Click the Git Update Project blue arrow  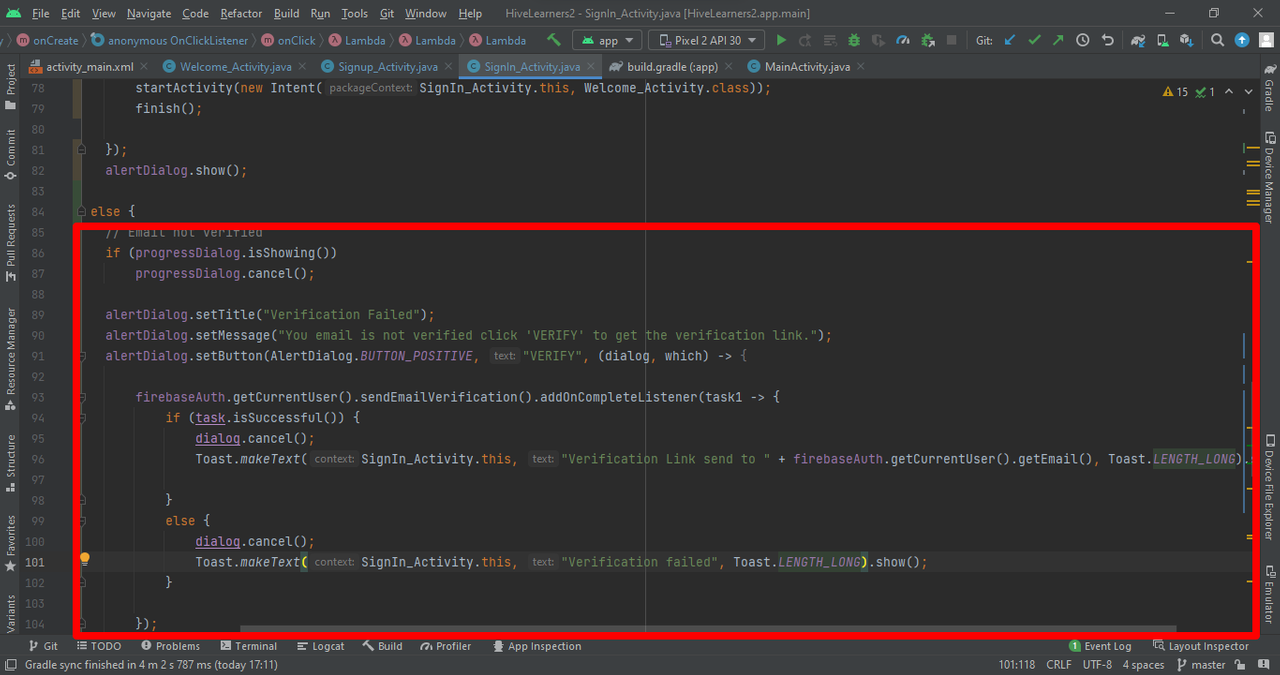pos(1010,40)
